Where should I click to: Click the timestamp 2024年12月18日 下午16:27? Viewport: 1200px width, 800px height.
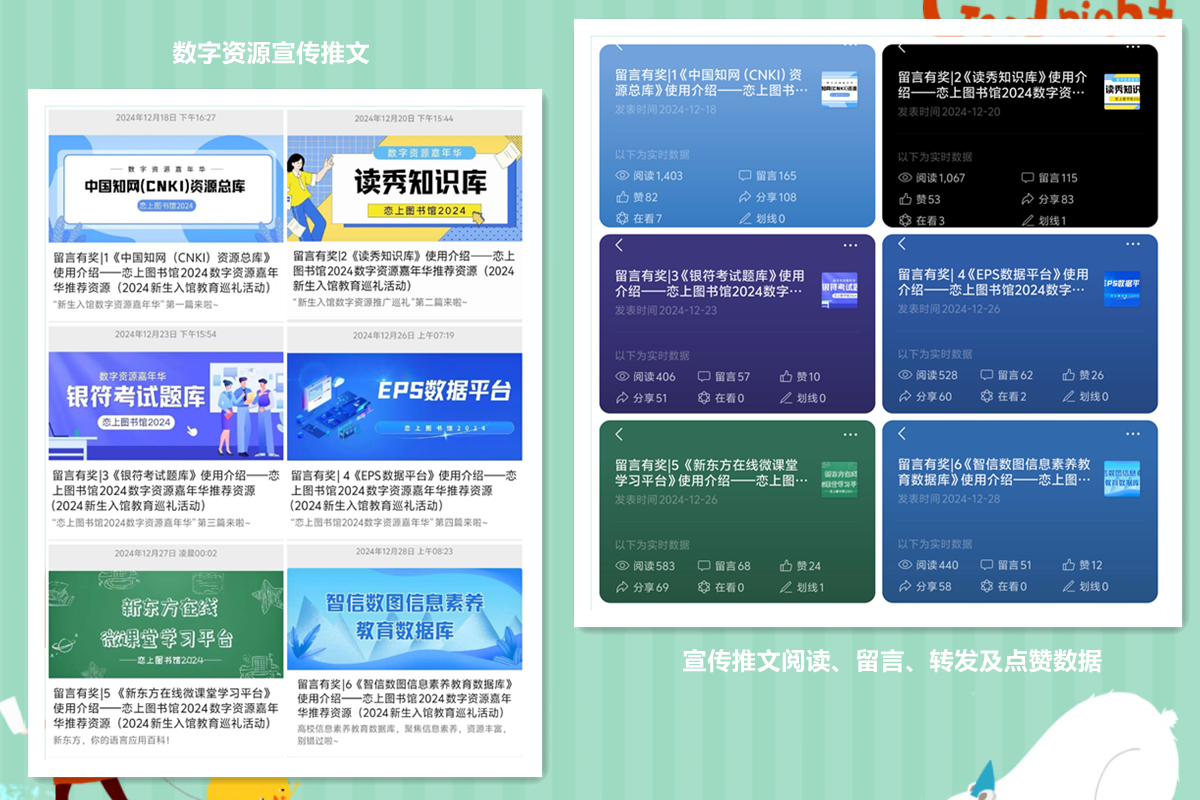[166, 118]
